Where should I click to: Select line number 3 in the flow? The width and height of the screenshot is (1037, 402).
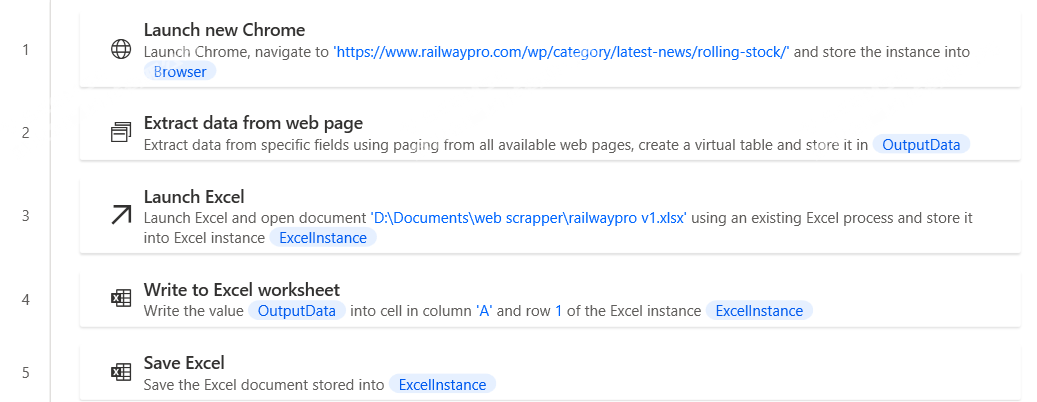pos(25,216)
